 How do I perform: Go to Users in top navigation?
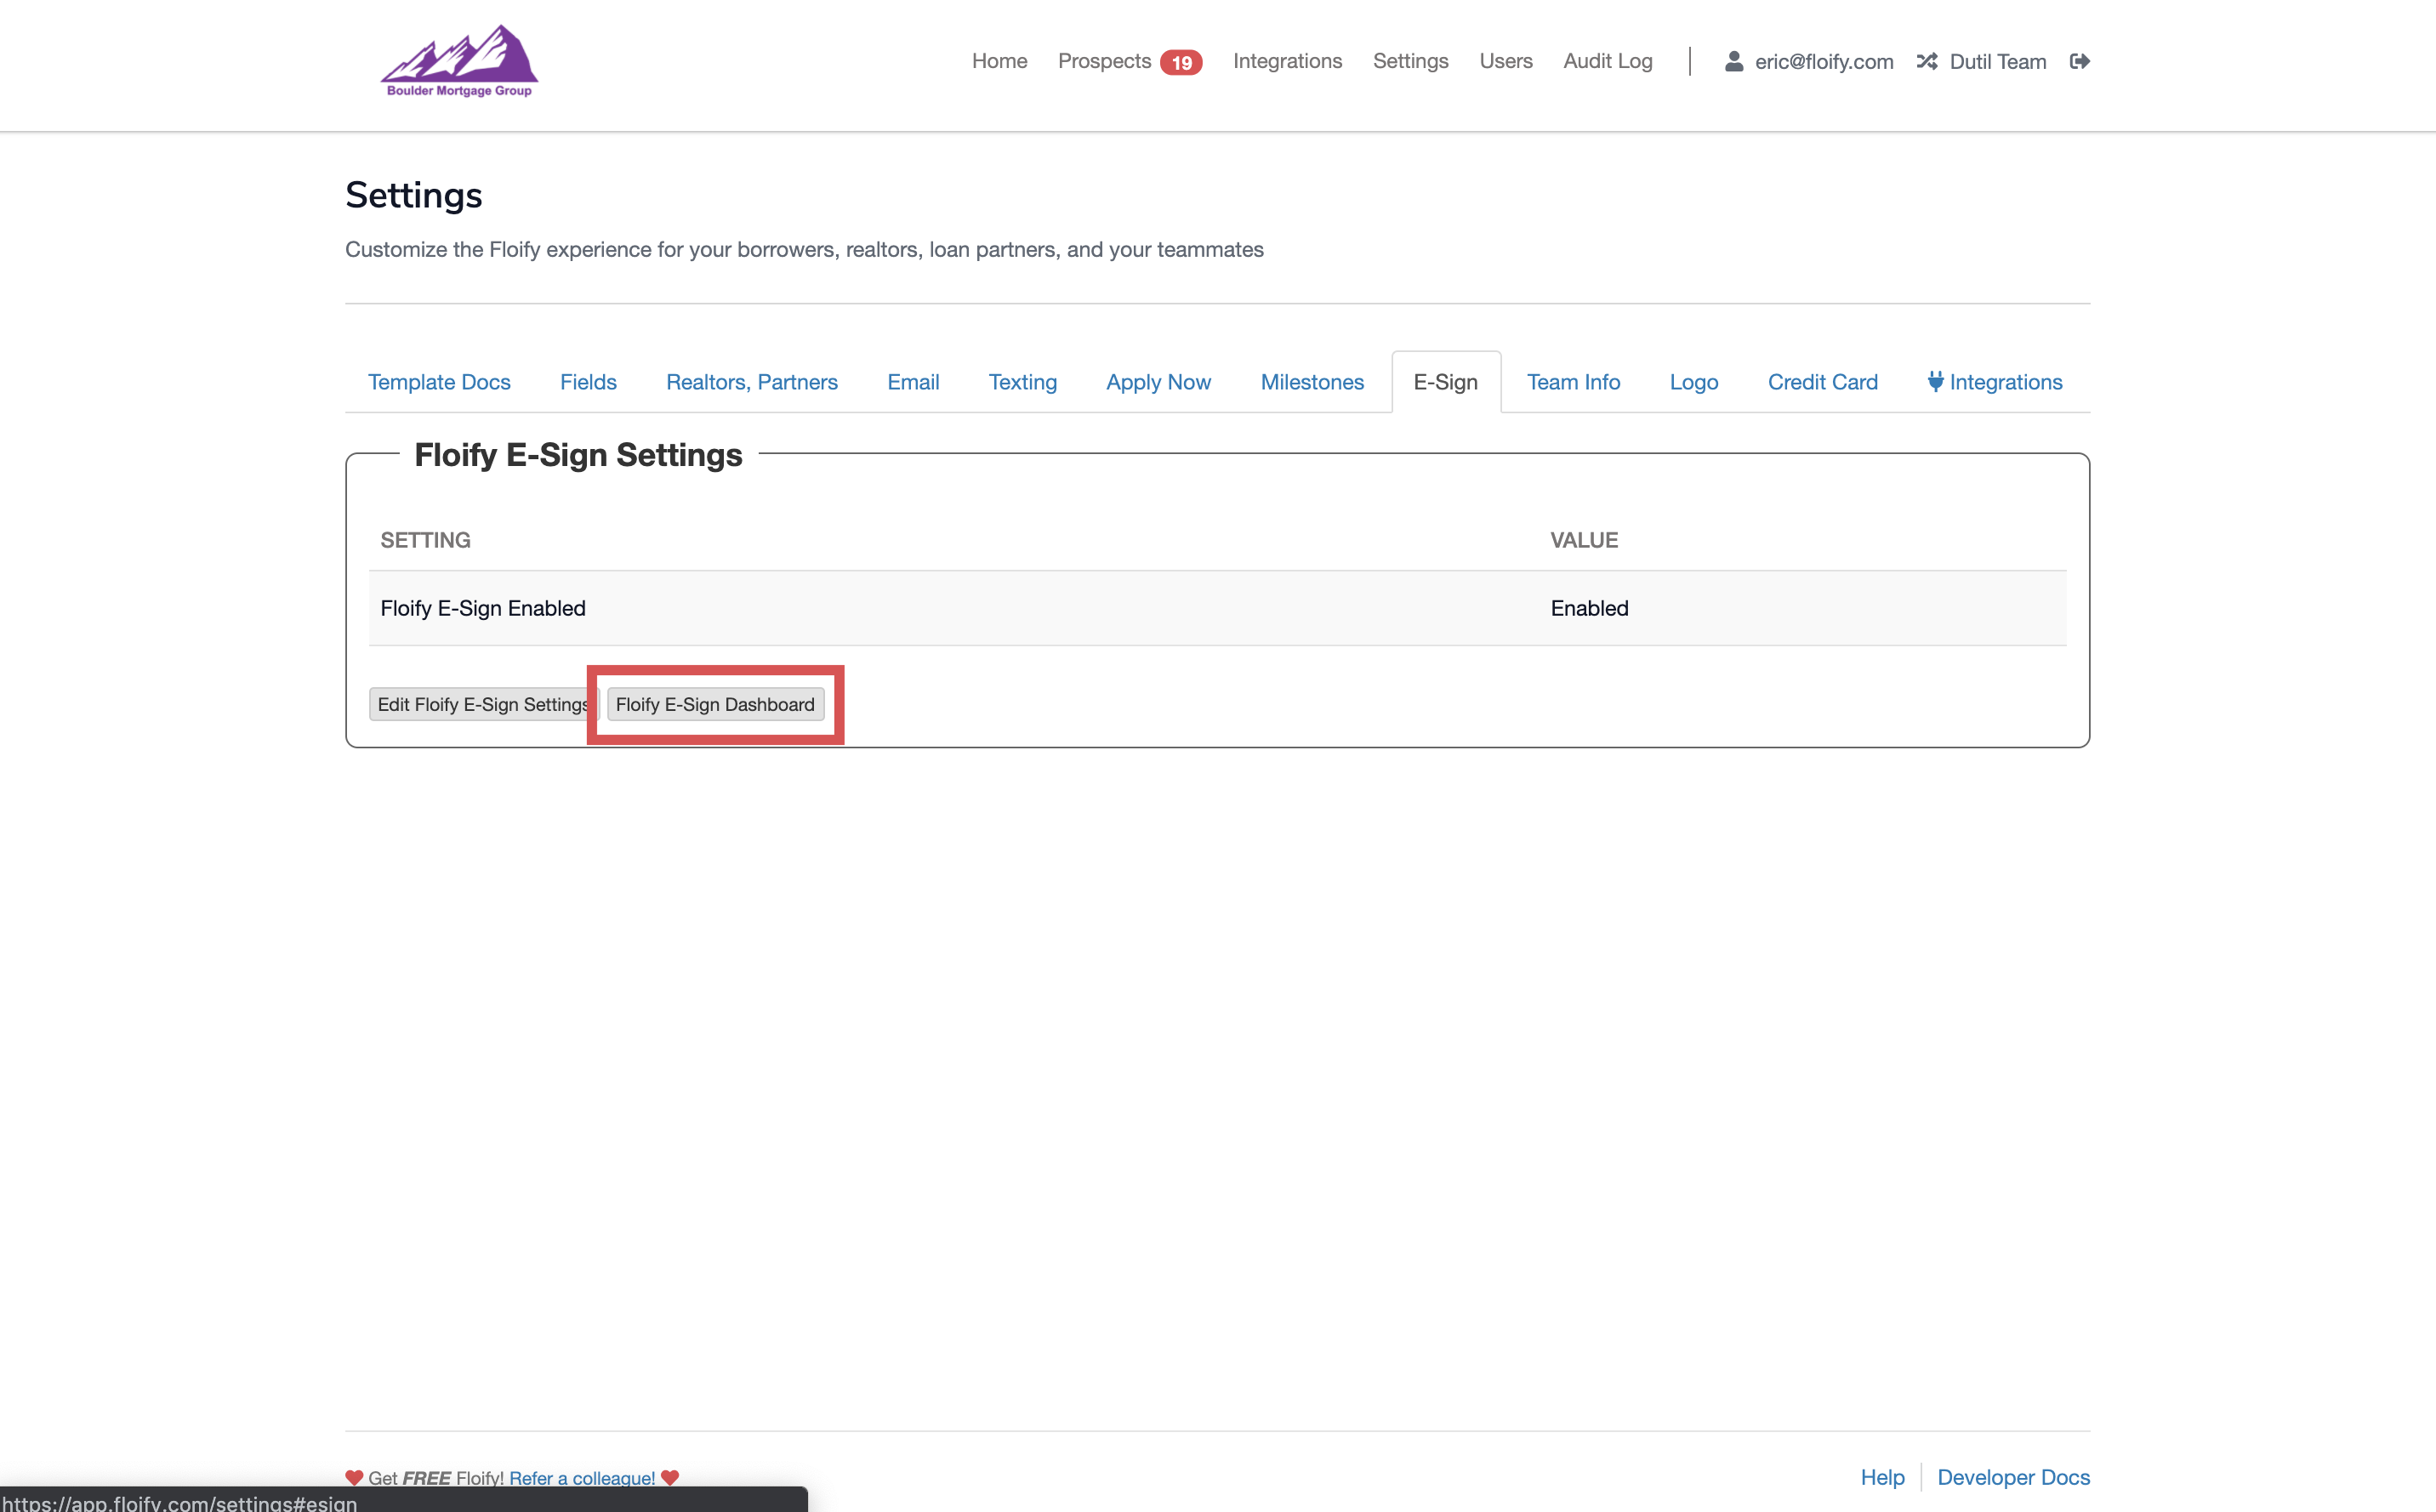[1505, 61]
